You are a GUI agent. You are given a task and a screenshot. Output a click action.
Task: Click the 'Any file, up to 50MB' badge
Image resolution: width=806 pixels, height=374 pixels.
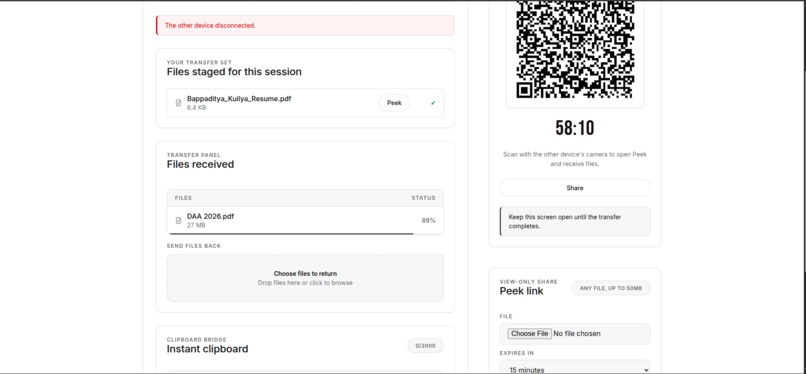(x=611, y=288)
